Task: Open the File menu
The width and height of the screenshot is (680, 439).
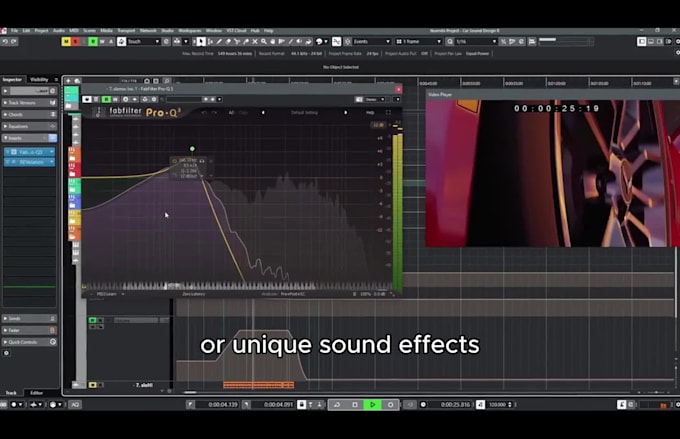Action: [x=15, y=31]
